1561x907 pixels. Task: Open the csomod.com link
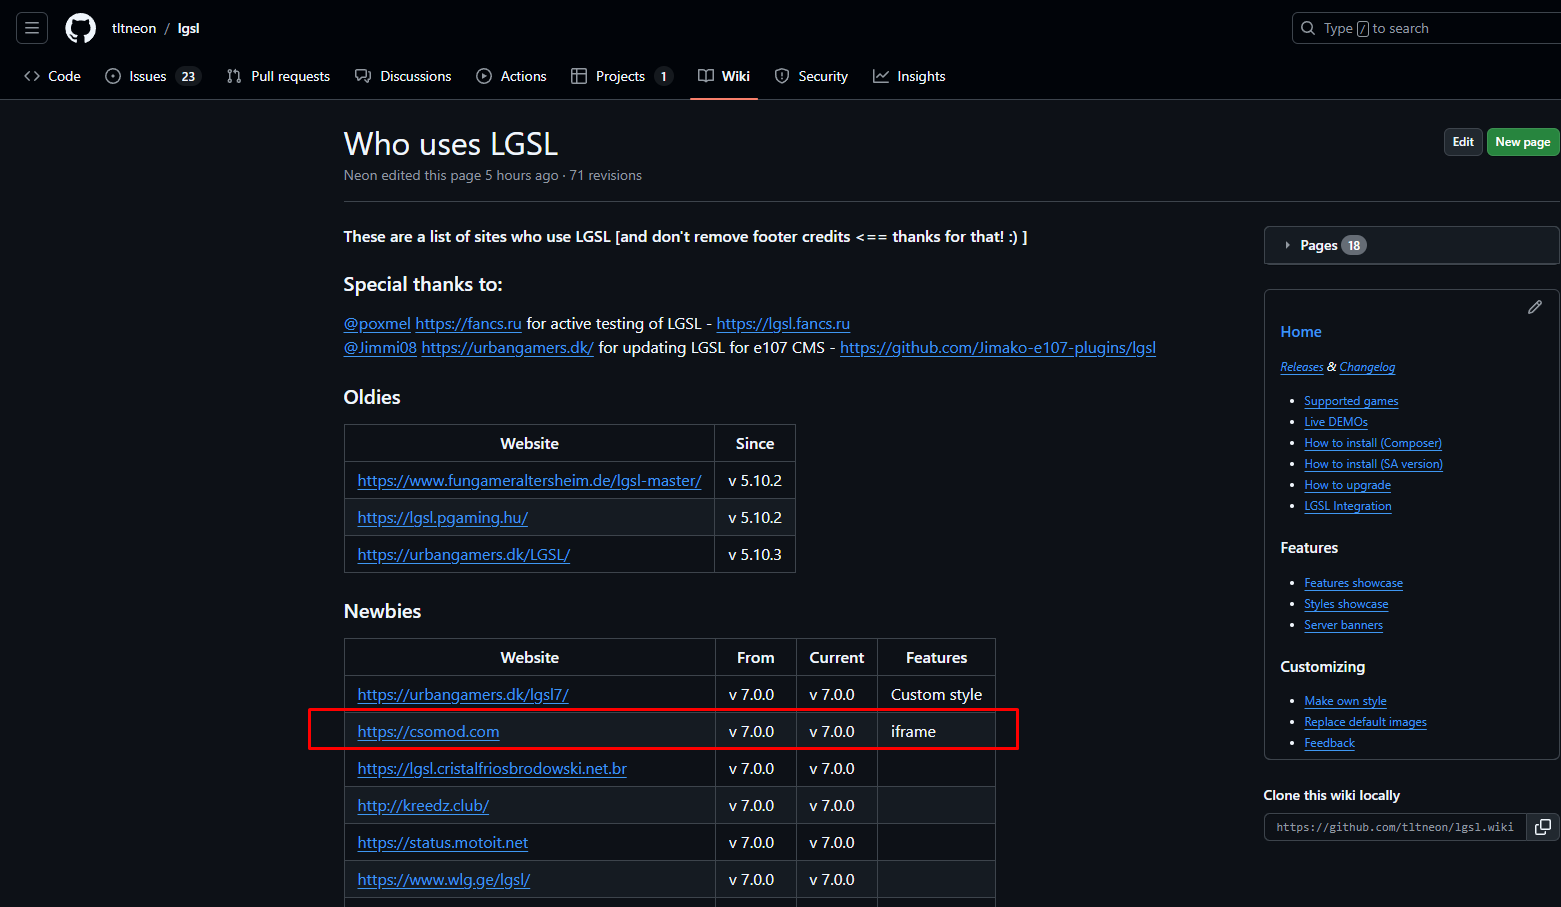click(428, 732)
